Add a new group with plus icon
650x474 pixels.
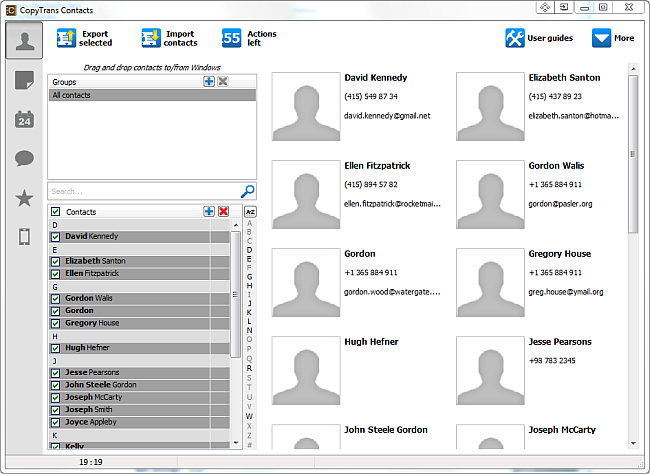(209, 81)
